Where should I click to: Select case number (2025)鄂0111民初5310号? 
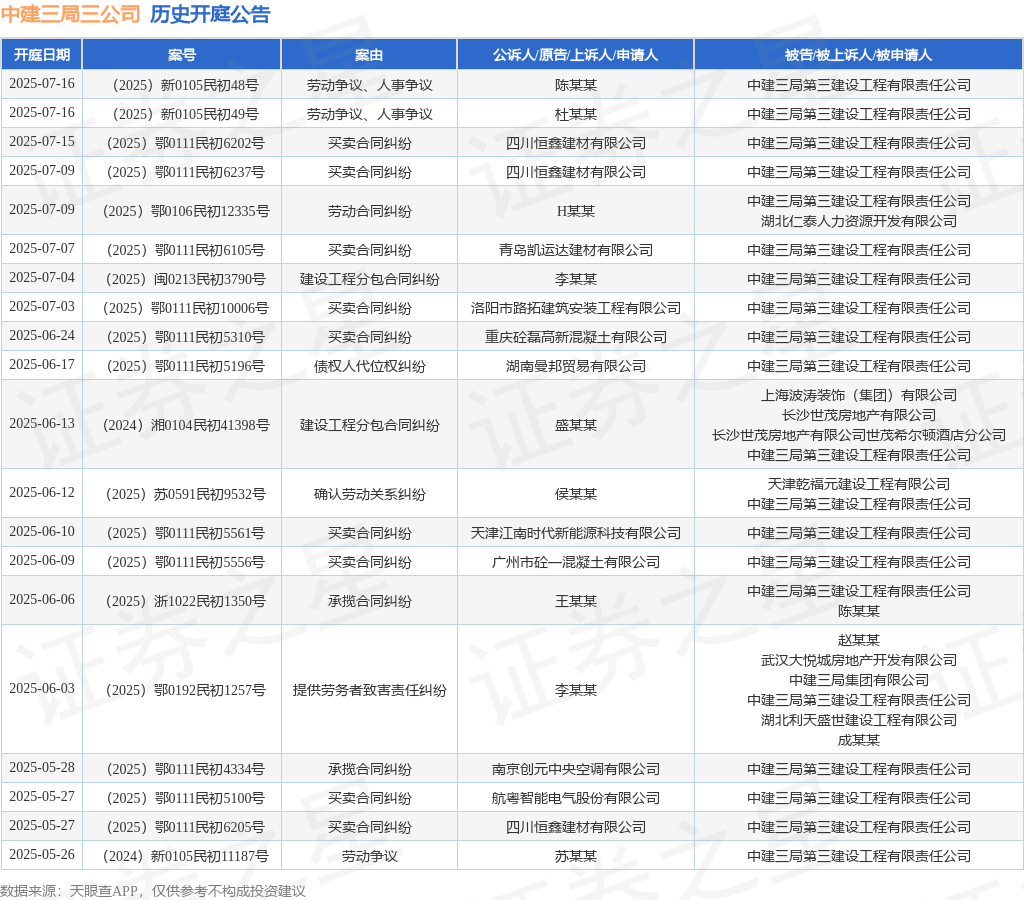pos(185,337)
